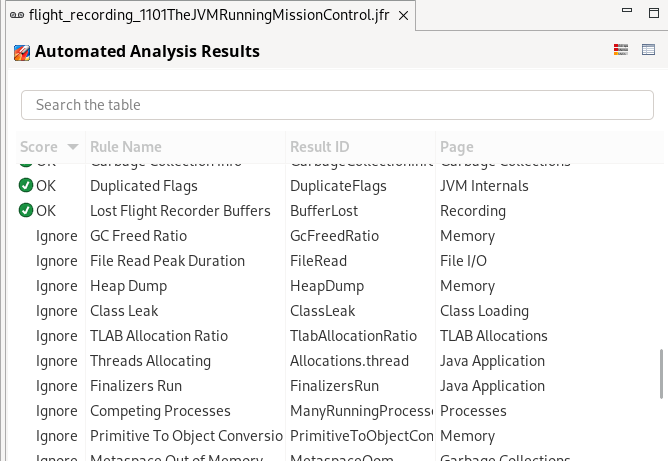Select the TLAB Allocation Ratio row
The height and width of the screenshot is (461, 668).
tap(158, 335)
